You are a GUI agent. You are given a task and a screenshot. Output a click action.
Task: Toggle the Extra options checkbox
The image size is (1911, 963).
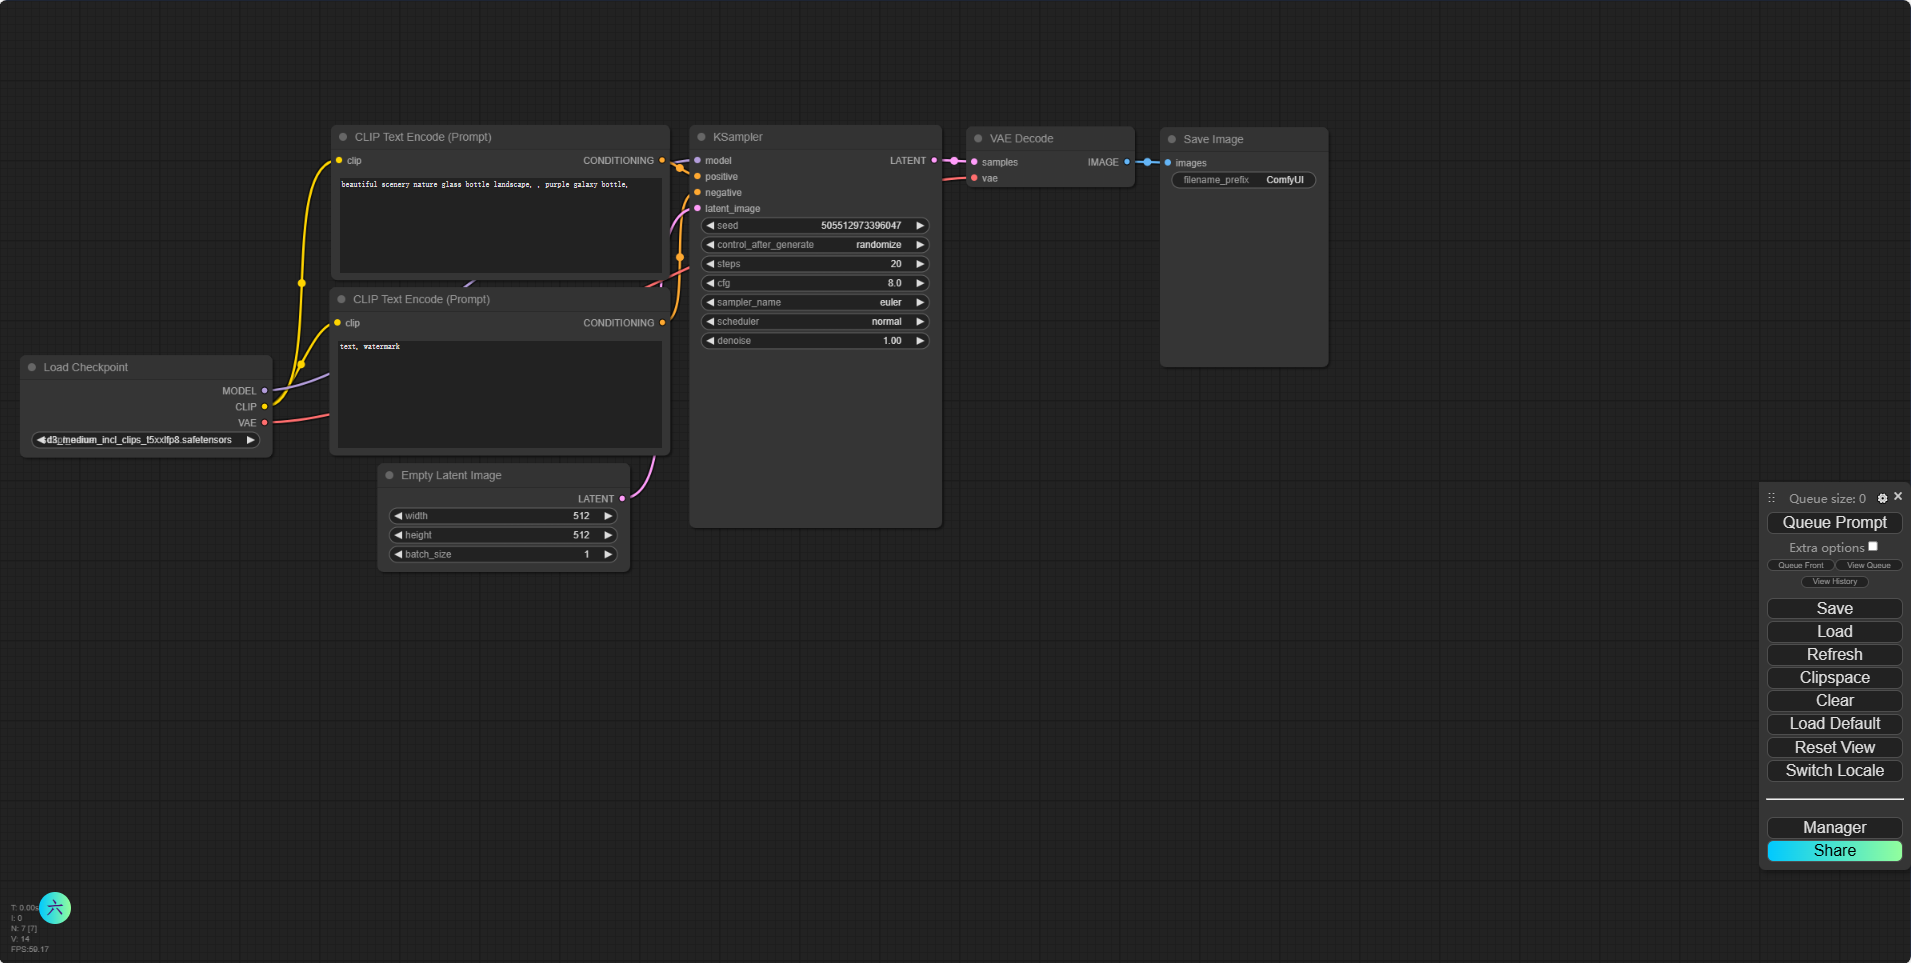[1873, 546]
